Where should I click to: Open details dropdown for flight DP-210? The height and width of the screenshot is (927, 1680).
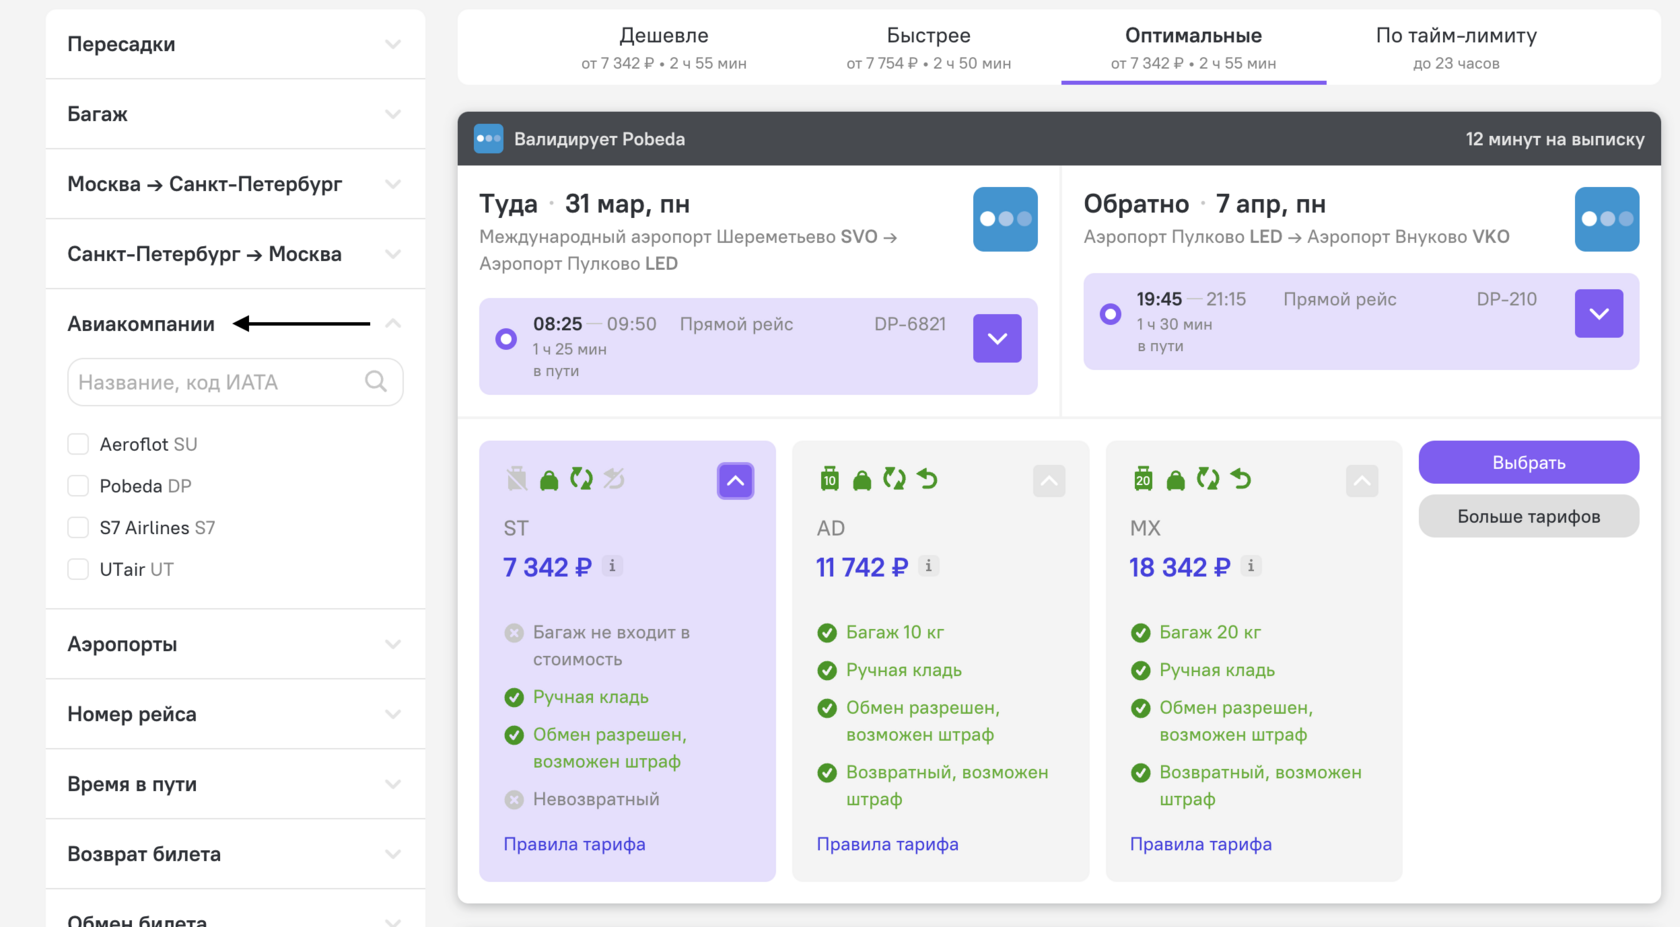pos(1599,313)
